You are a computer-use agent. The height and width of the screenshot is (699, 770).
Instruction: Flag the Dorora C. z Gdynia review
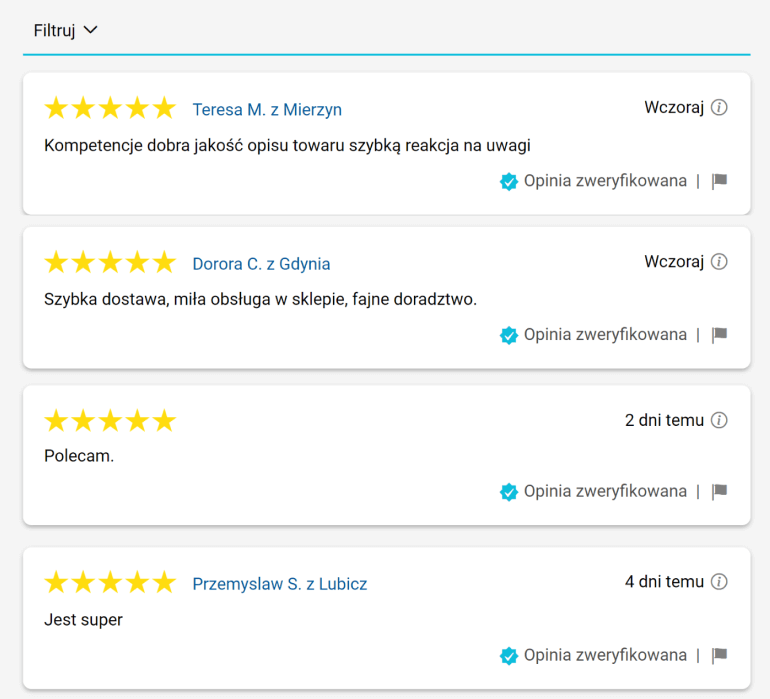point(719,335)
